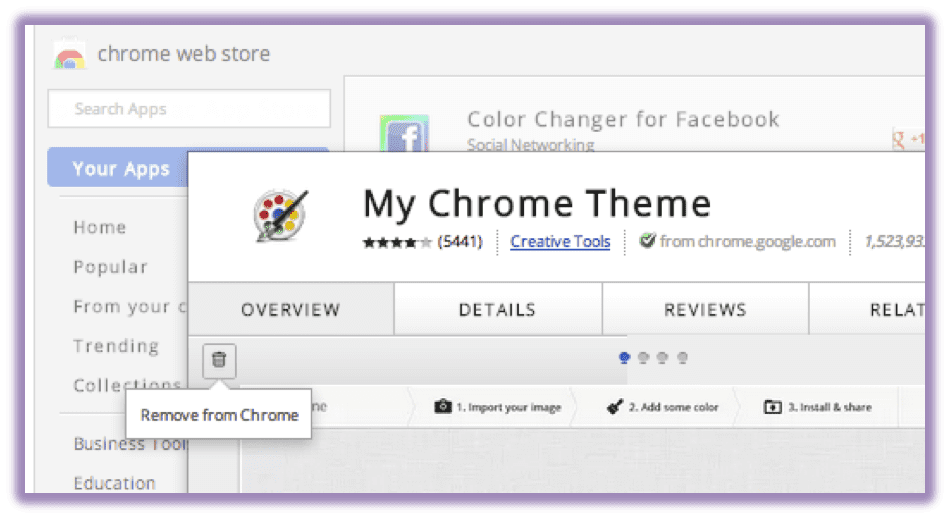Open the Trending category
This screenshot has height=518, width=950.
coord(116,345)
